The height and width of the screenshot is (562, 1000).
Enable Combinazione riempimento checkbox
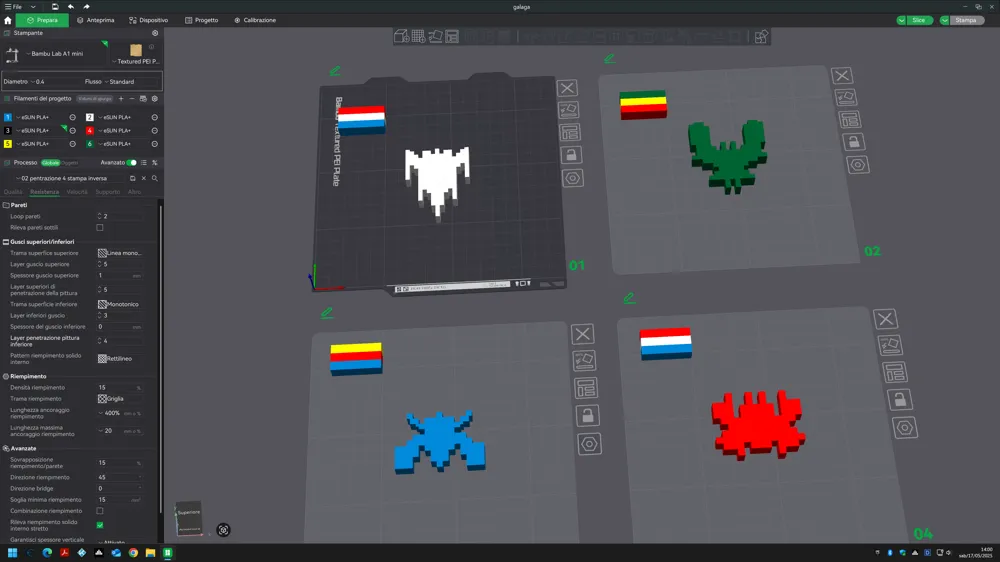[99, 511]
